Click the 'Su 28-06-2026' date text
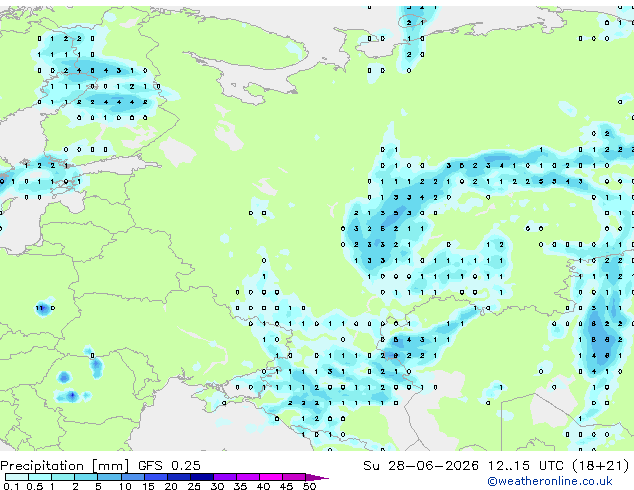 pos(421,466)
